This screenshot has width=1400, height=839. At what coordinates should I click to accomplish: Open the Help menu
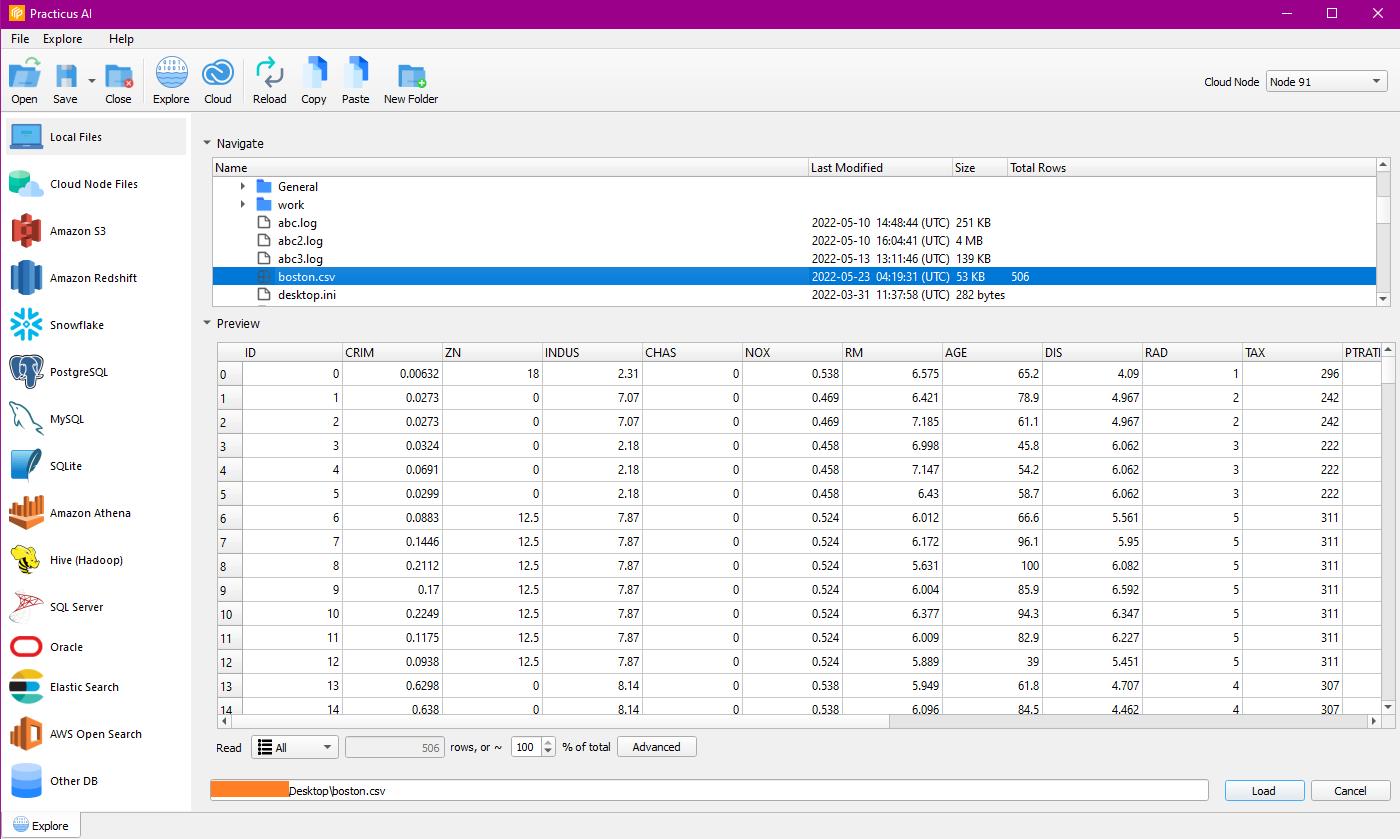121,39
